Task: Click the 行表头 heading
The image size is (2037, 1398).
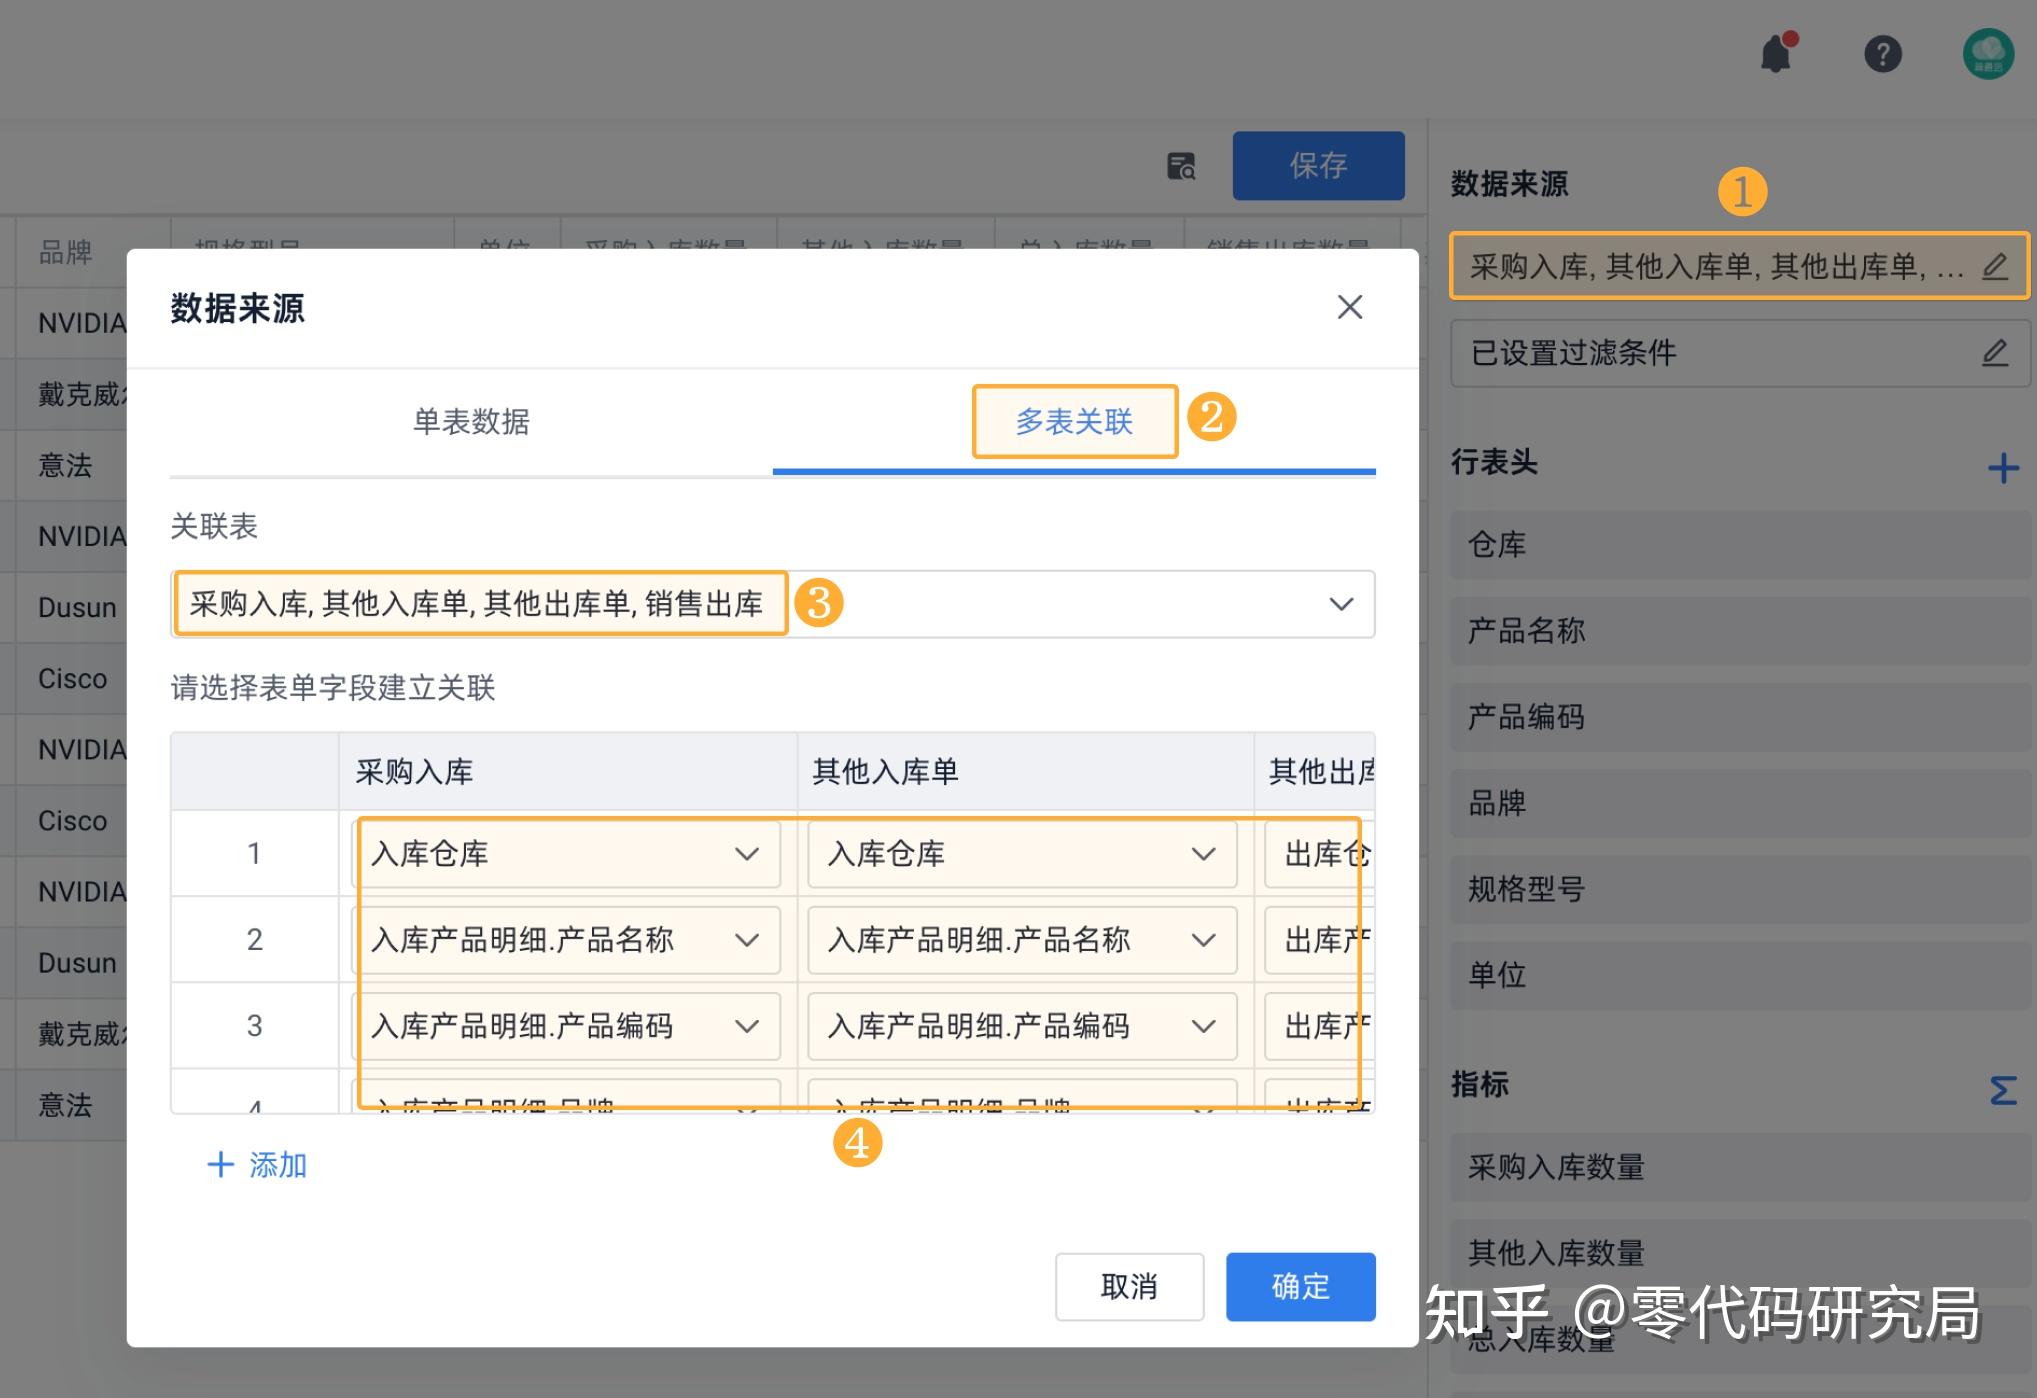Action: click(1494, 462)
